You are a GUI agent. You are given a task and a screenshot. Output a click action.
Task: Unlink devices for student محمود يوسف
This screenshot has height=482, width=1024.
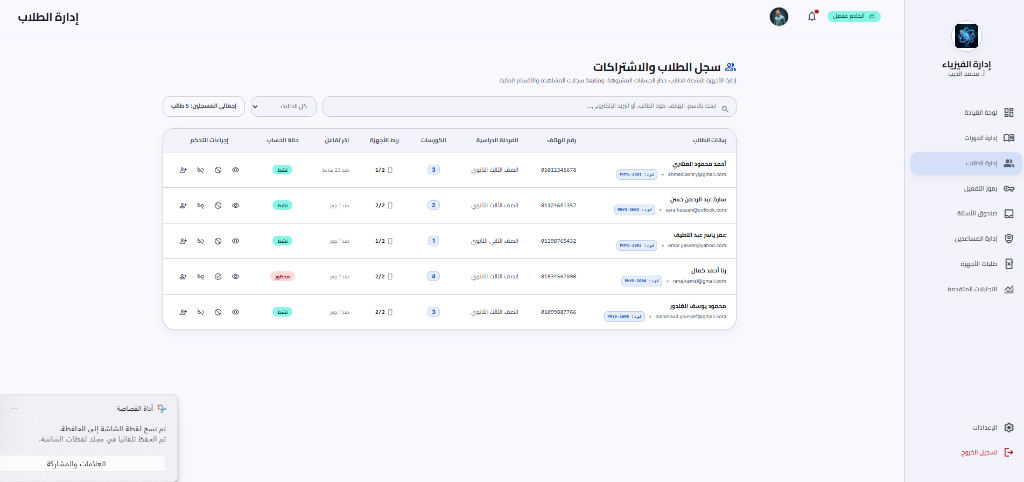coord(200,312)
